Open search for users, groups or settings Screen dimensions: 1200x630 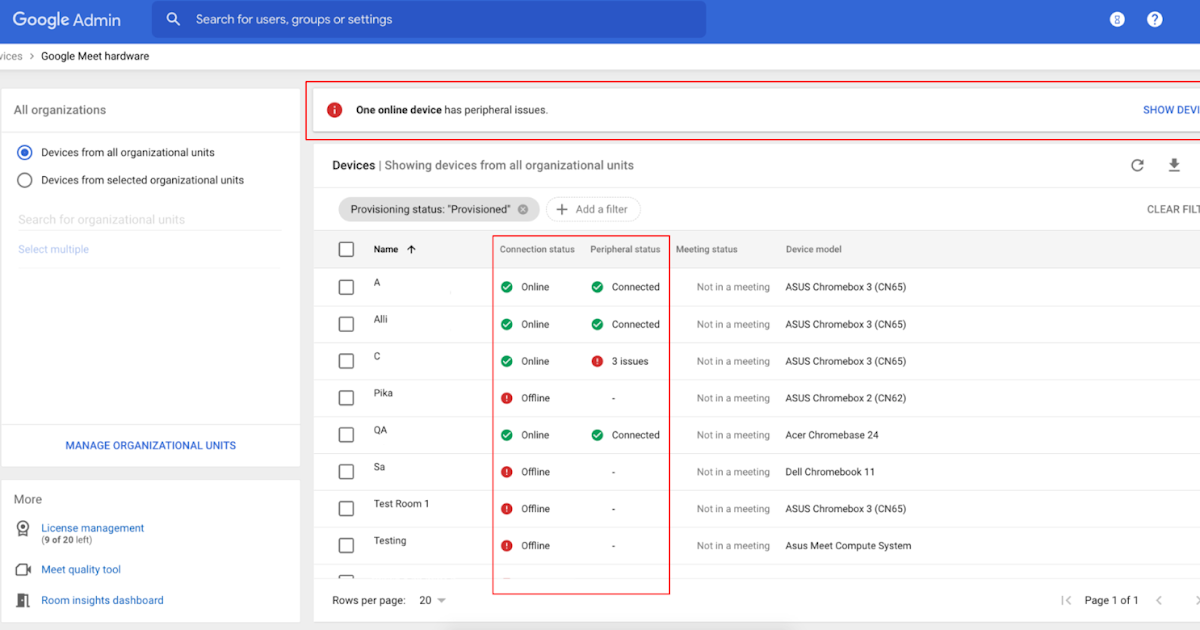tap(430, 19)
